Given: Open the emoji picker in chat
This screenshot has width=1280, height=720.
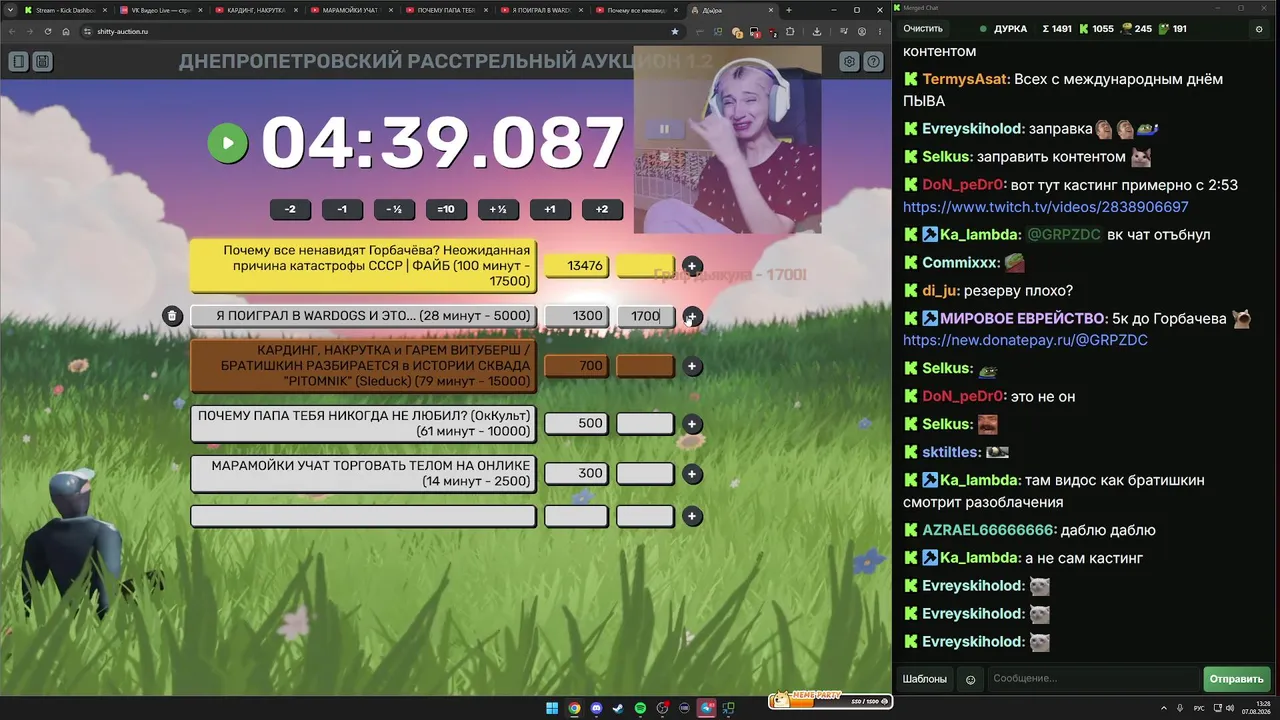Looking at the screenshot, I should tap(970, 680).
